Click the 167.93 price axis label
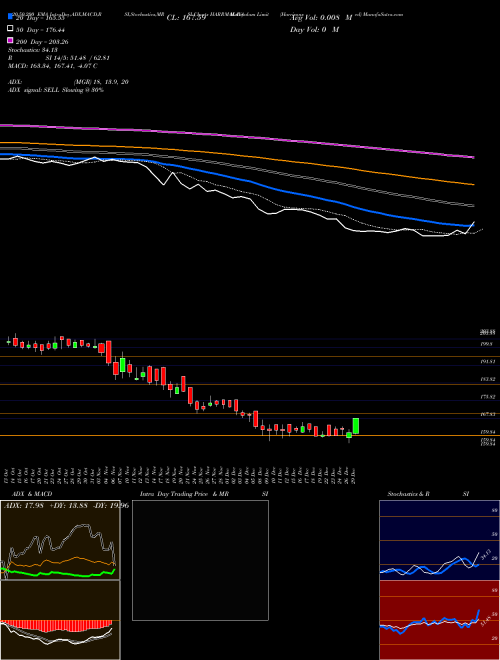Screen dimensions: 500x660 click(488, 414)
